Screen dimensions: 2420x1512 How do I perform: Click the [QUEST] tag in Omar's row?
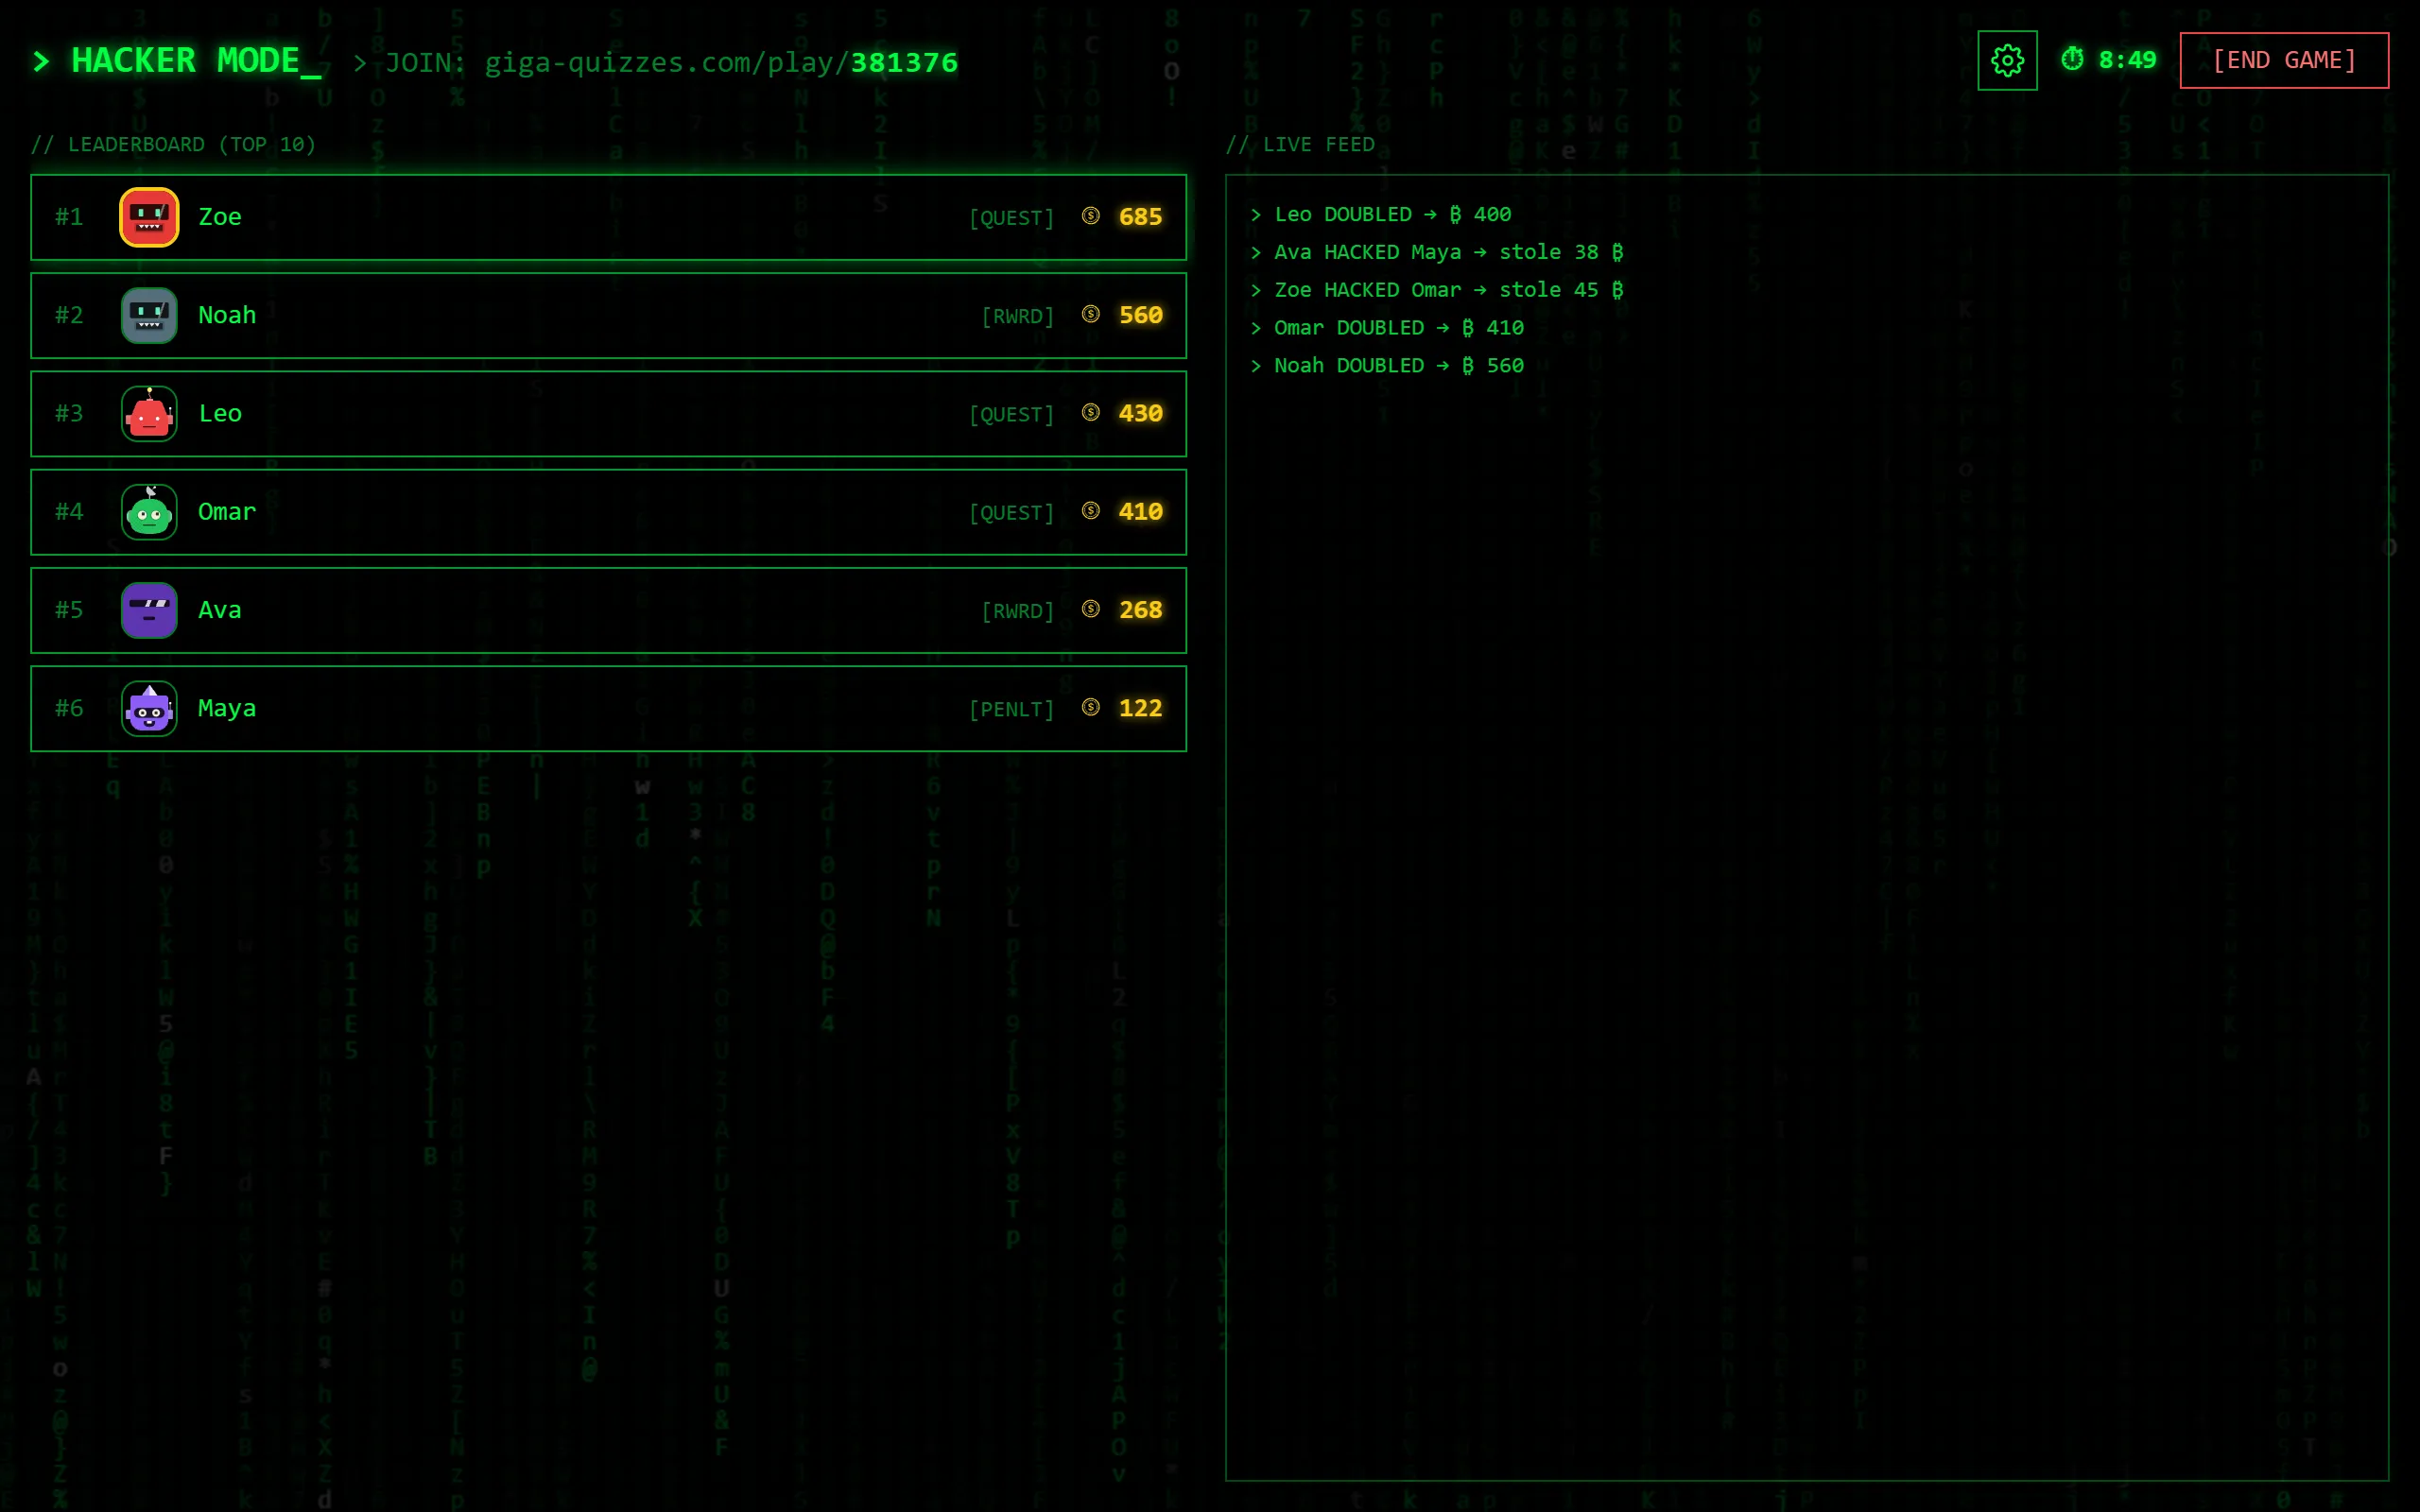1011,512
